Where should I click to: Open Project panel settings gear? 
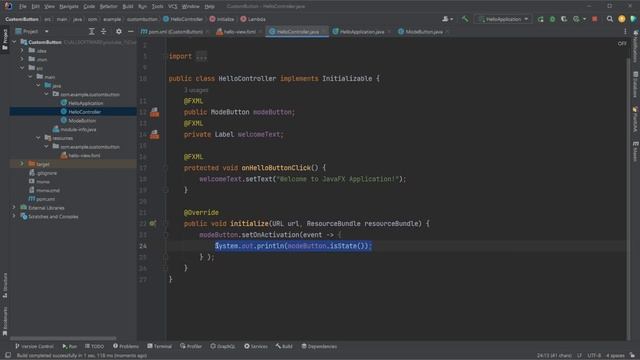coord(119,31)
